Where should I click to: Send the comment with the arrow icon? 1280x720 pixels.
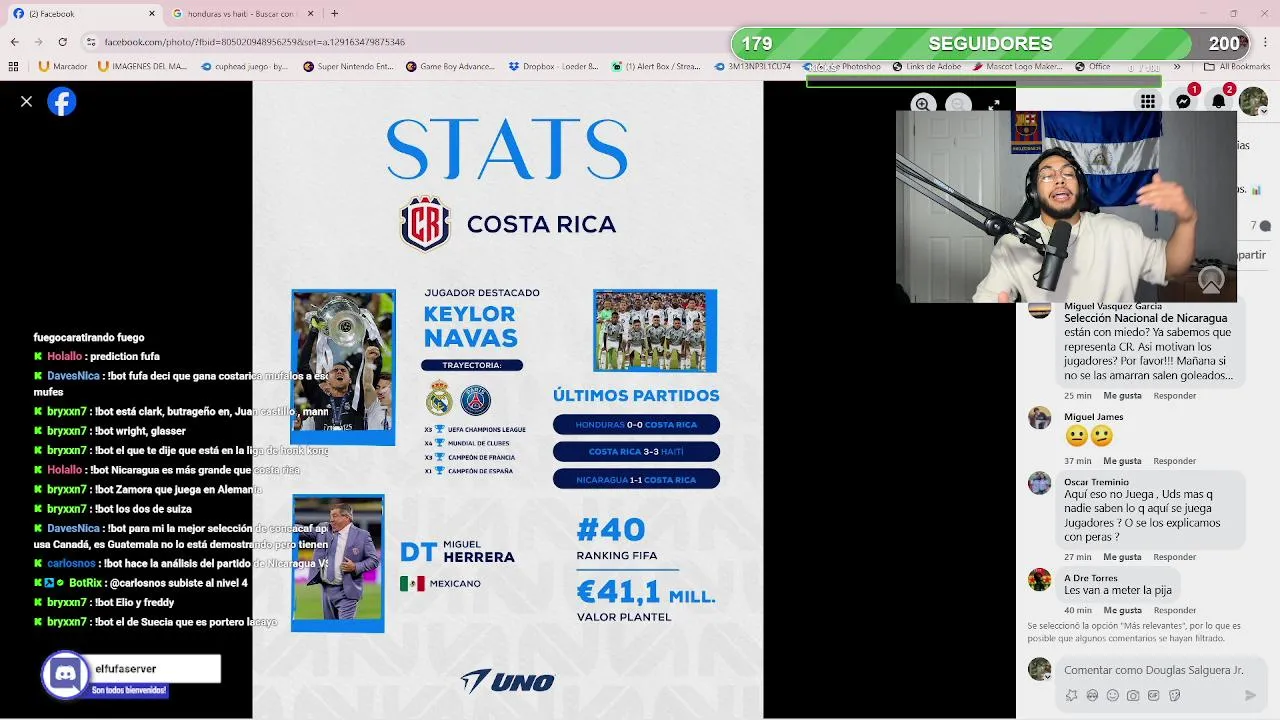pyautogui.click(x=1250, y=695)
